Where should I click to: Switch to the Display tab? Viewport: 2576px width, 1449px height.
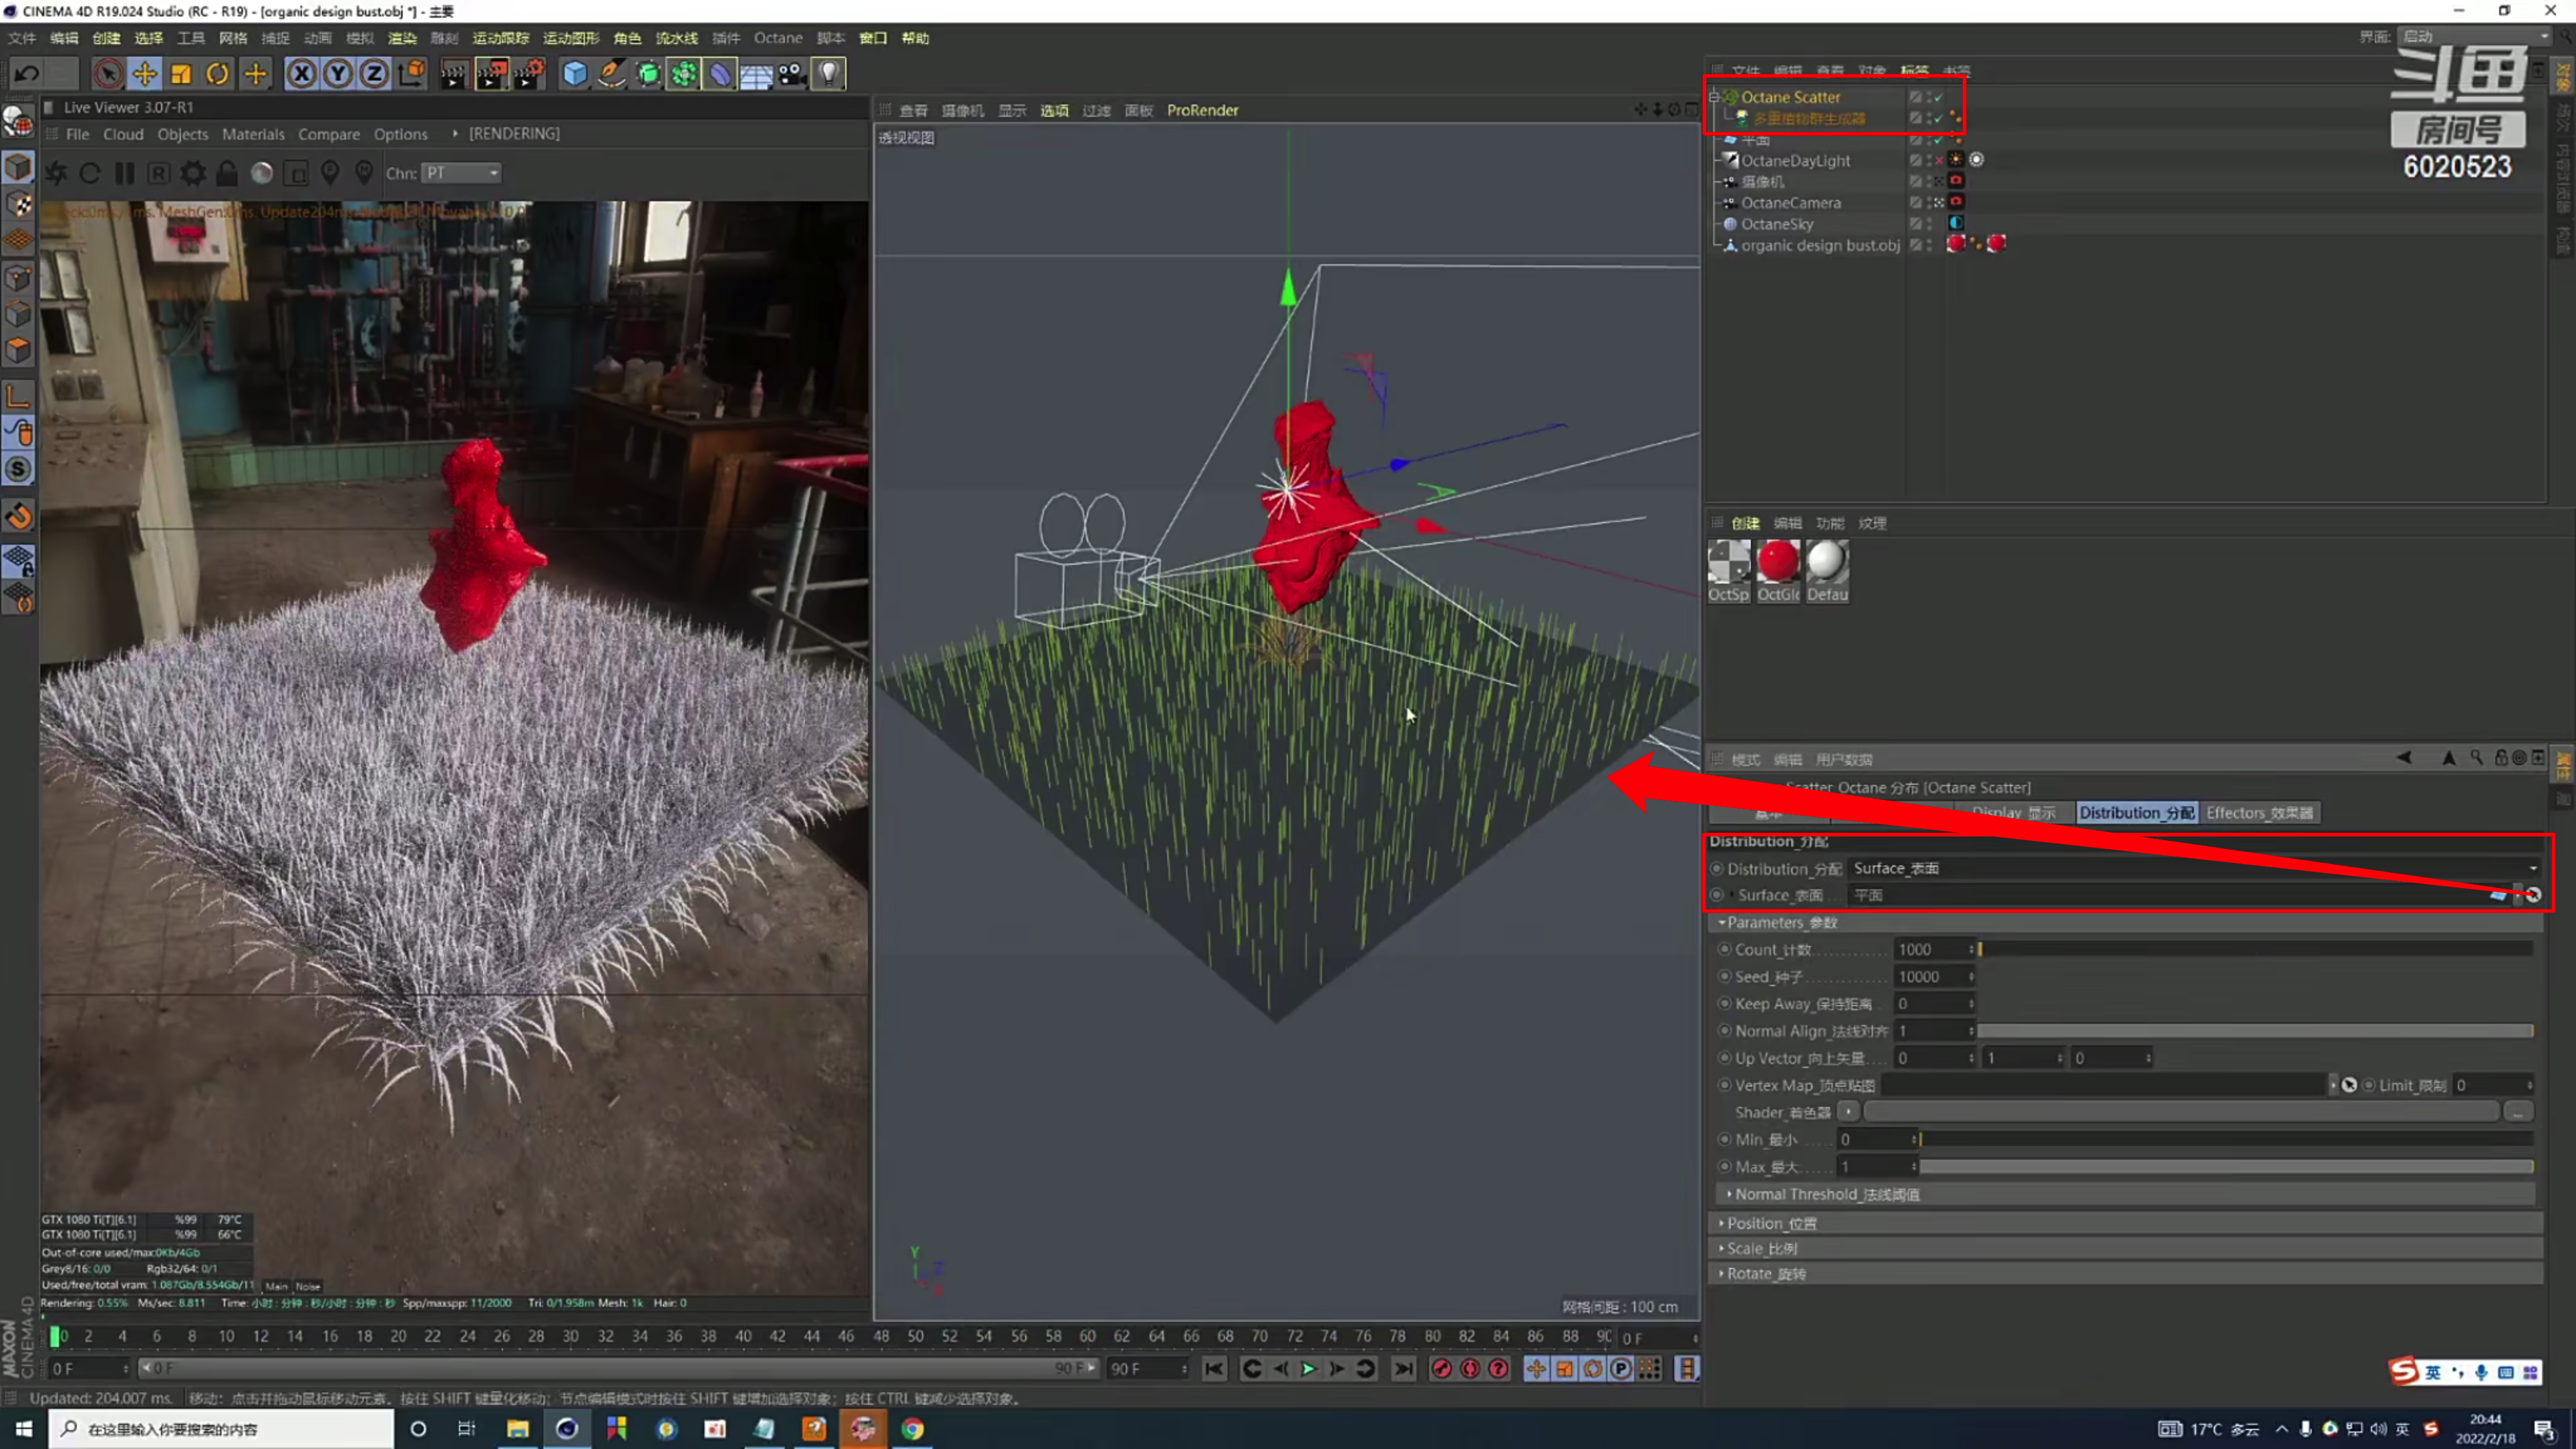click(2013, 813)
